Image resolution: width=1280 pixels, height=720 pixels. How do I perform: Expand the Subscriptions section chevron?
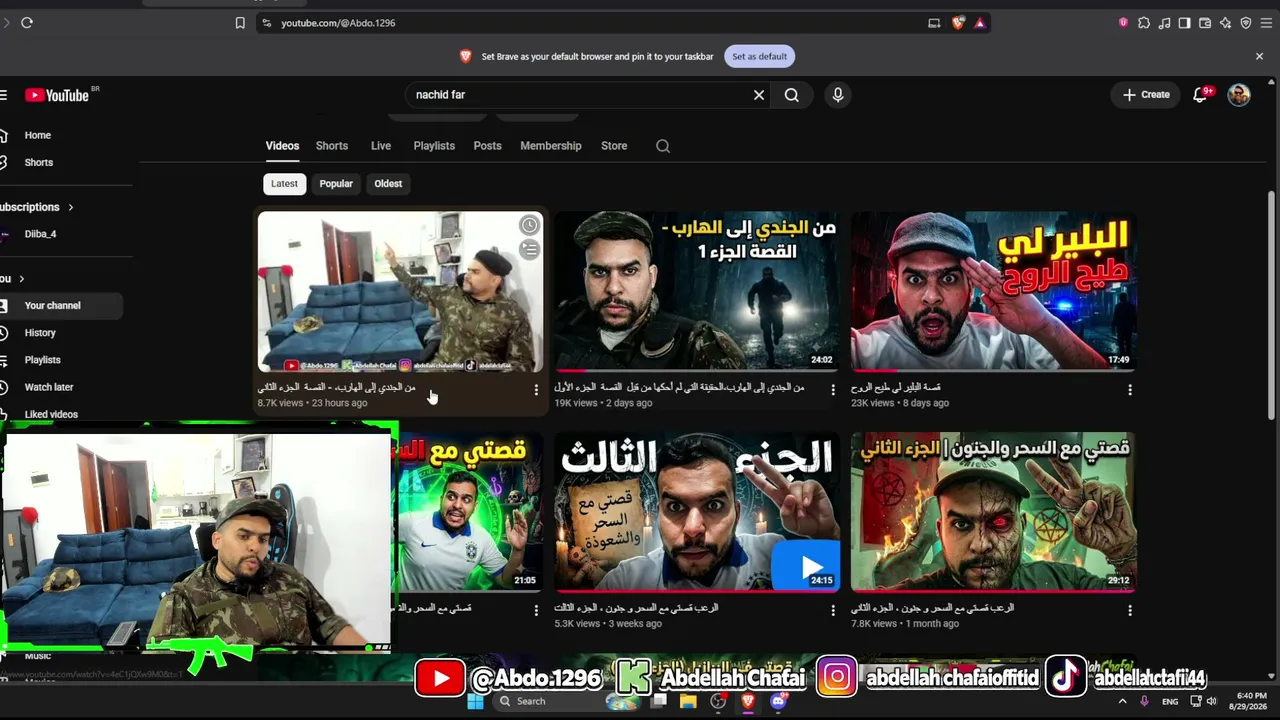pos(71,207)
